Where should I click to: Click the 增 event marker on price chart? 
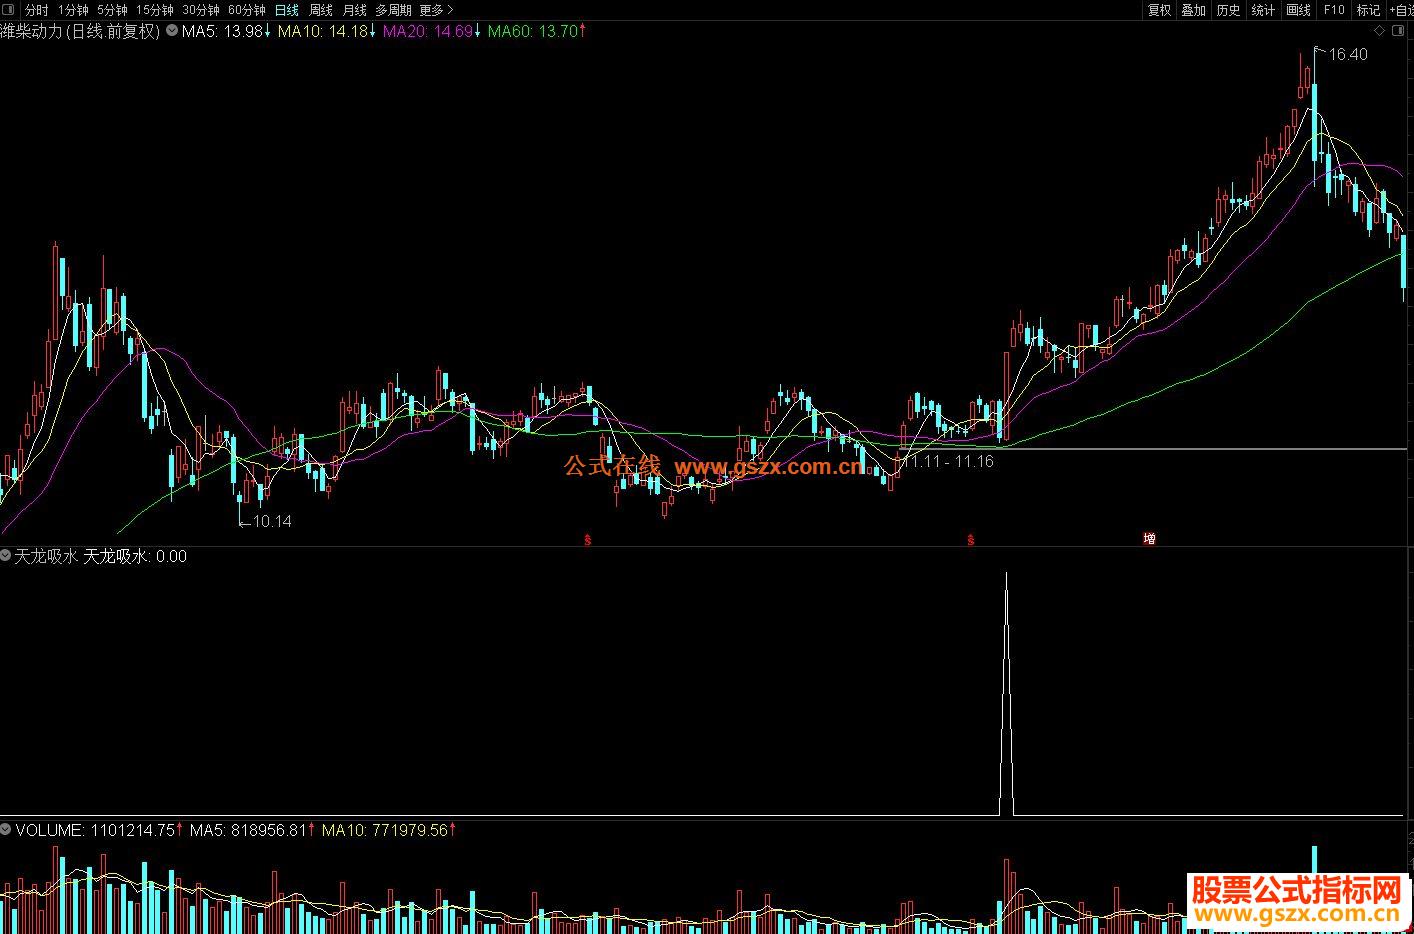coord(1150,539)
